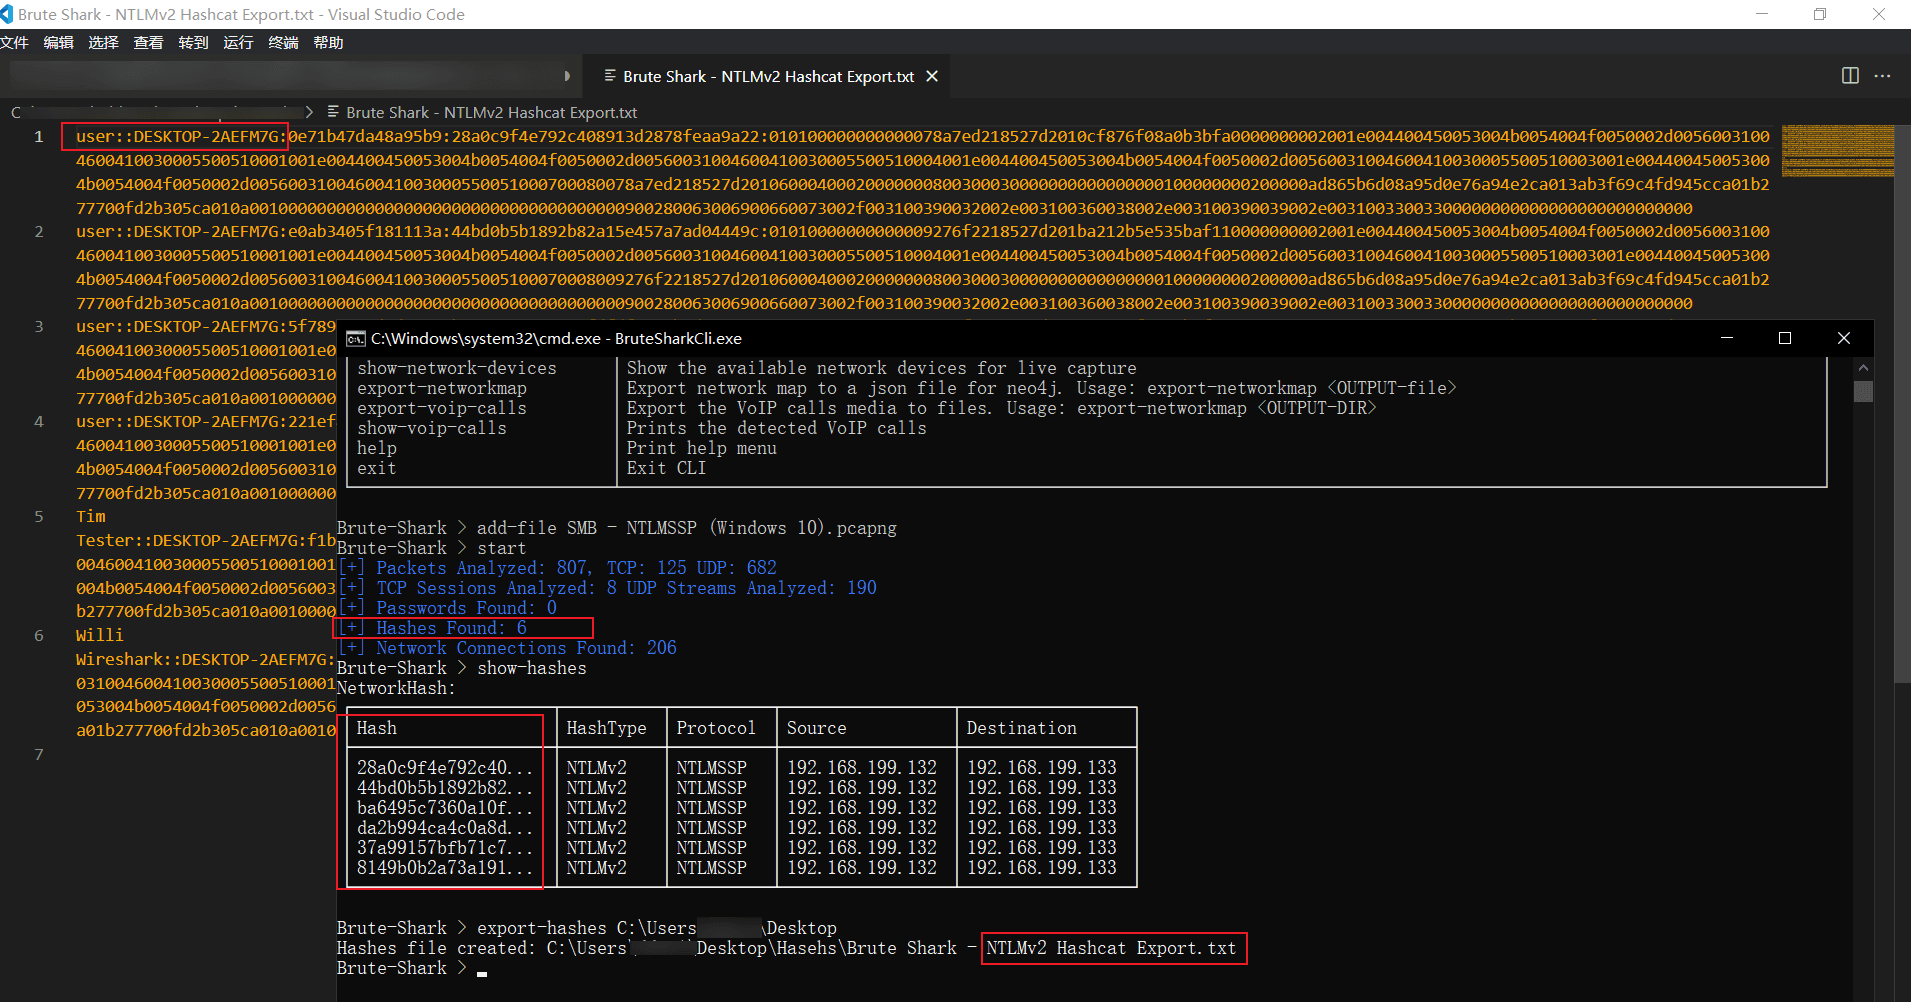This screenshot has height=1002, width=1911.
Task: Click the cmd window scrollbar up arrow
Action: (1864, 368)
